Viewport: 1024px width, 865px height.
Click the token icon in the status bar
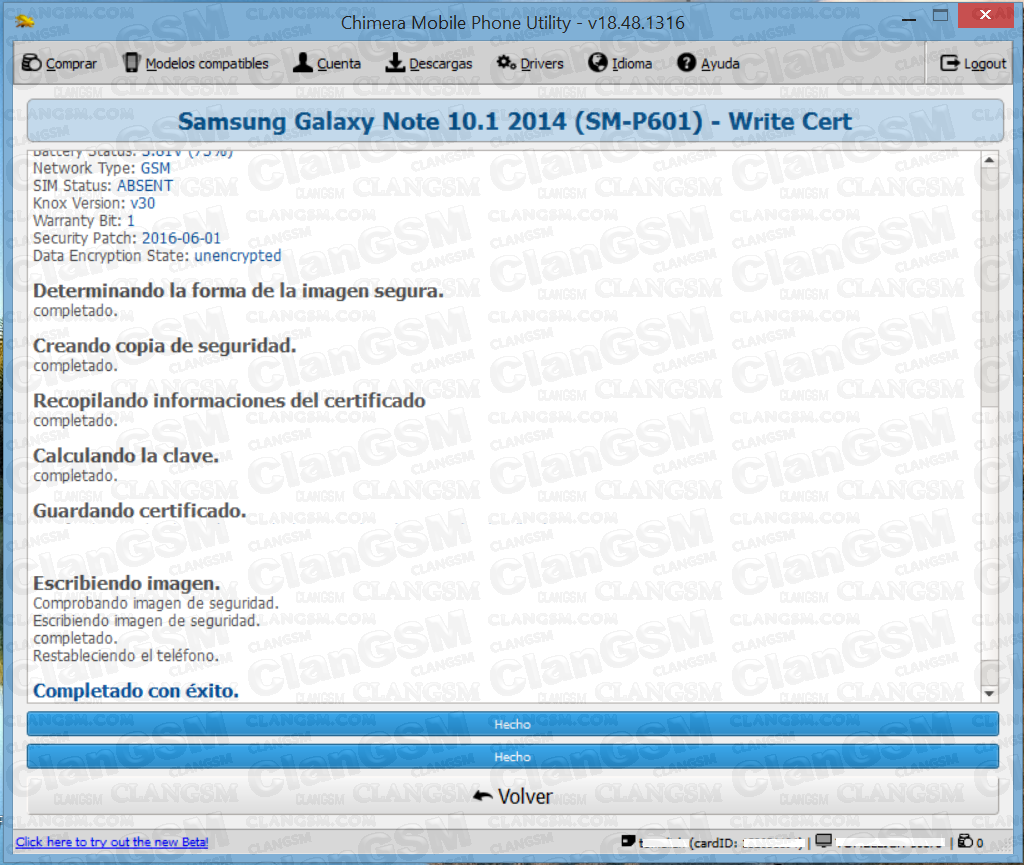click(x=626, y=843)
